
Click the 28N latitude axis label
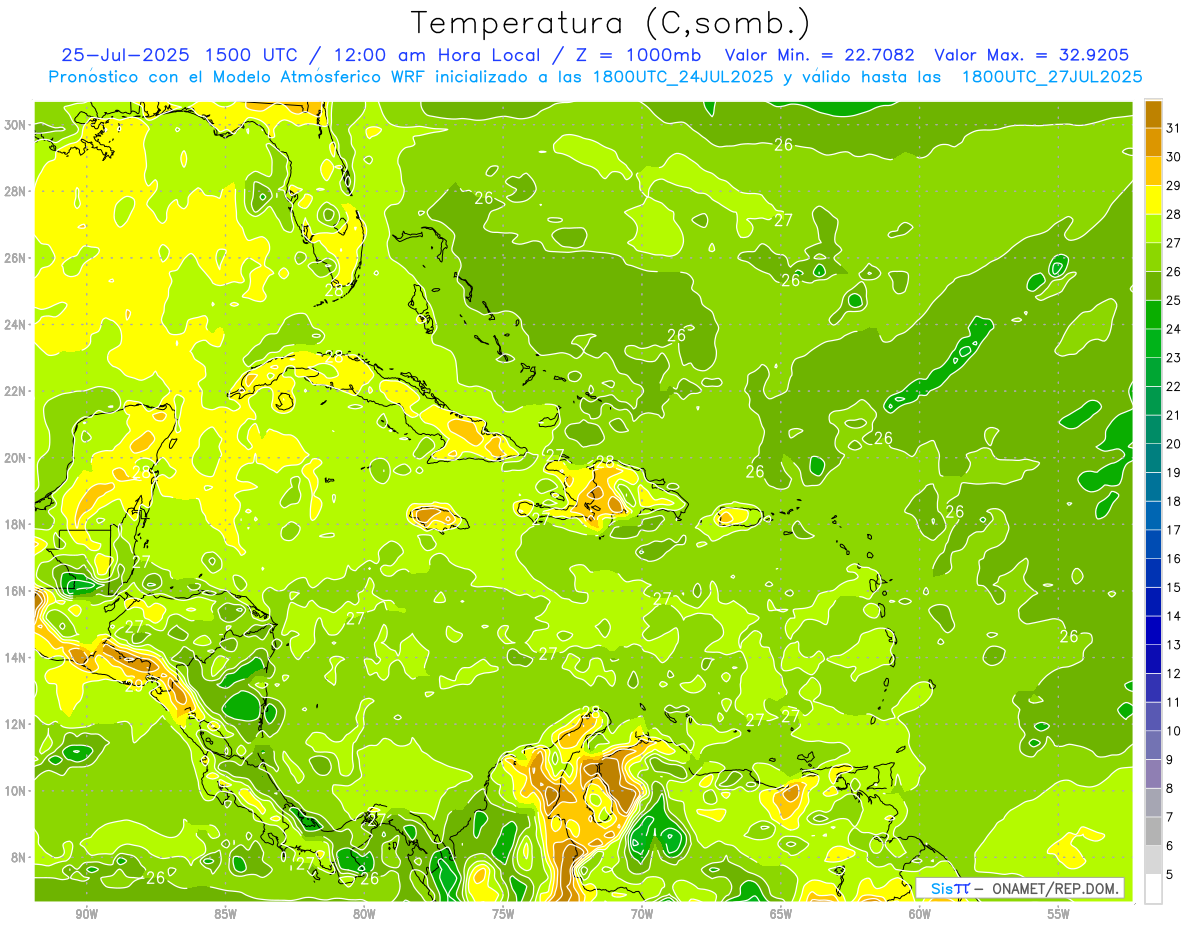(14, 191)
